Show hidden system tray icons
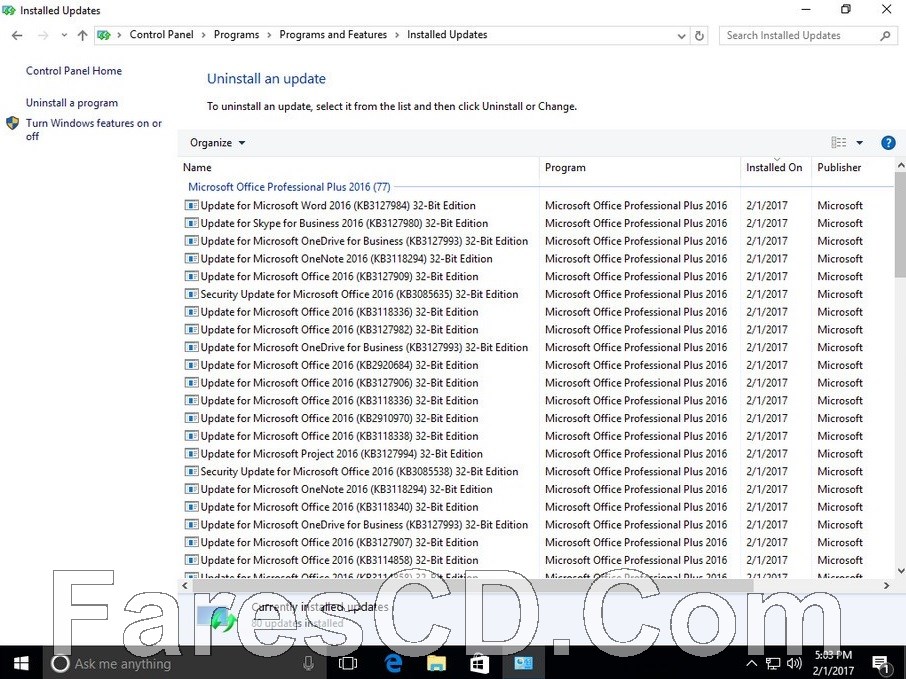This screenshot has height=679, width=906. tap(751, 663)
